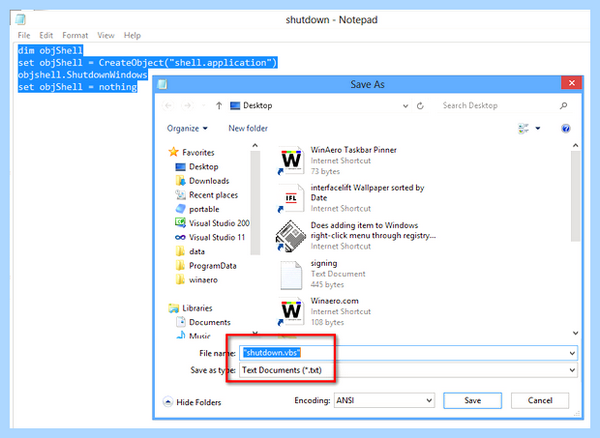Screen dimensions: 600x438
Task: Create a New folder
Action: click(x=248, y=129)
